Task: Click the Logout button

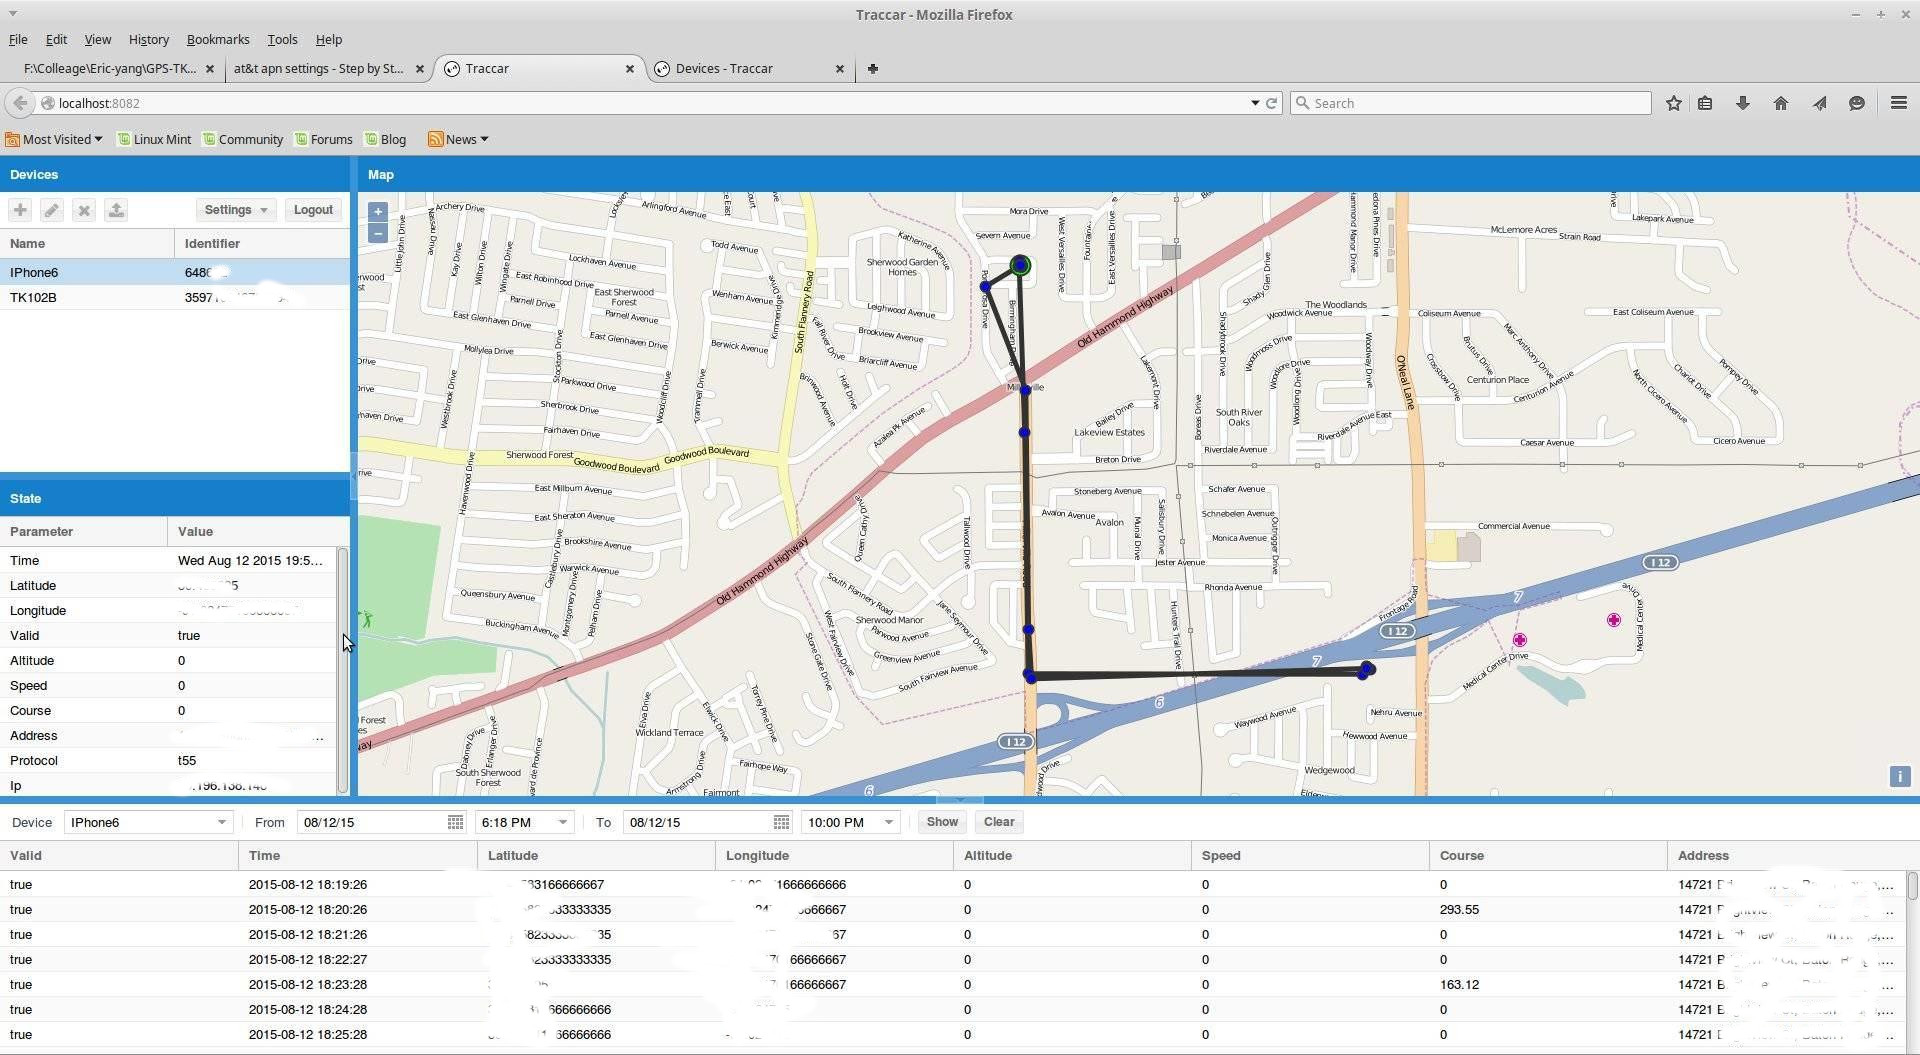Action: tap(313, 210)
